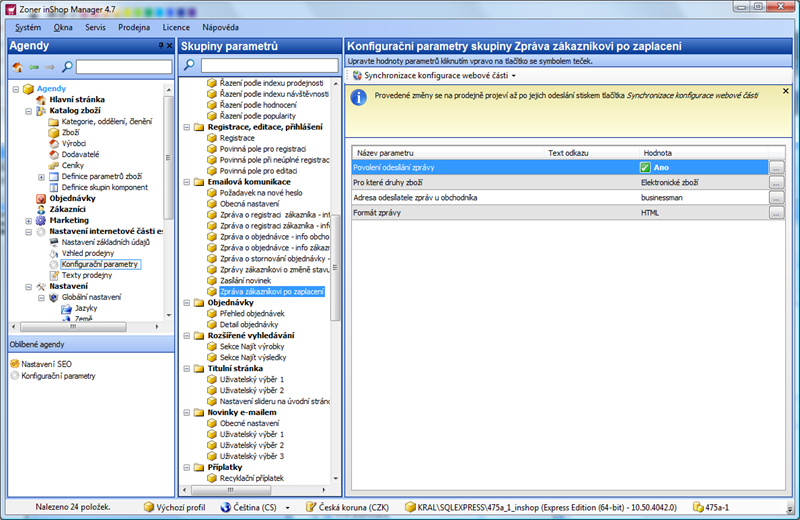
Task: Open the ellipsis button for Formát zprávy row
Action: [776, 213]
